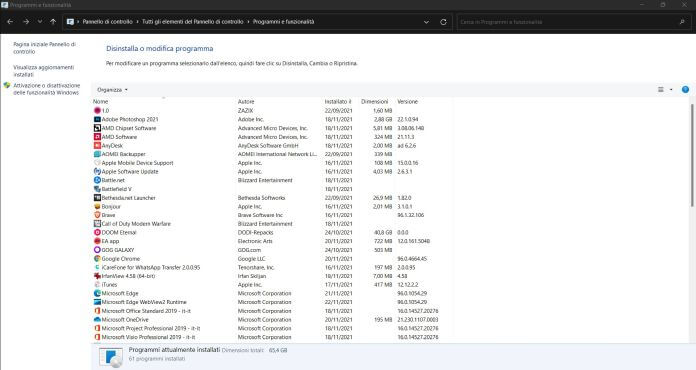Open the view options dropdown arrow
Viewport: 696px width, 370px height.
(671, 90)
